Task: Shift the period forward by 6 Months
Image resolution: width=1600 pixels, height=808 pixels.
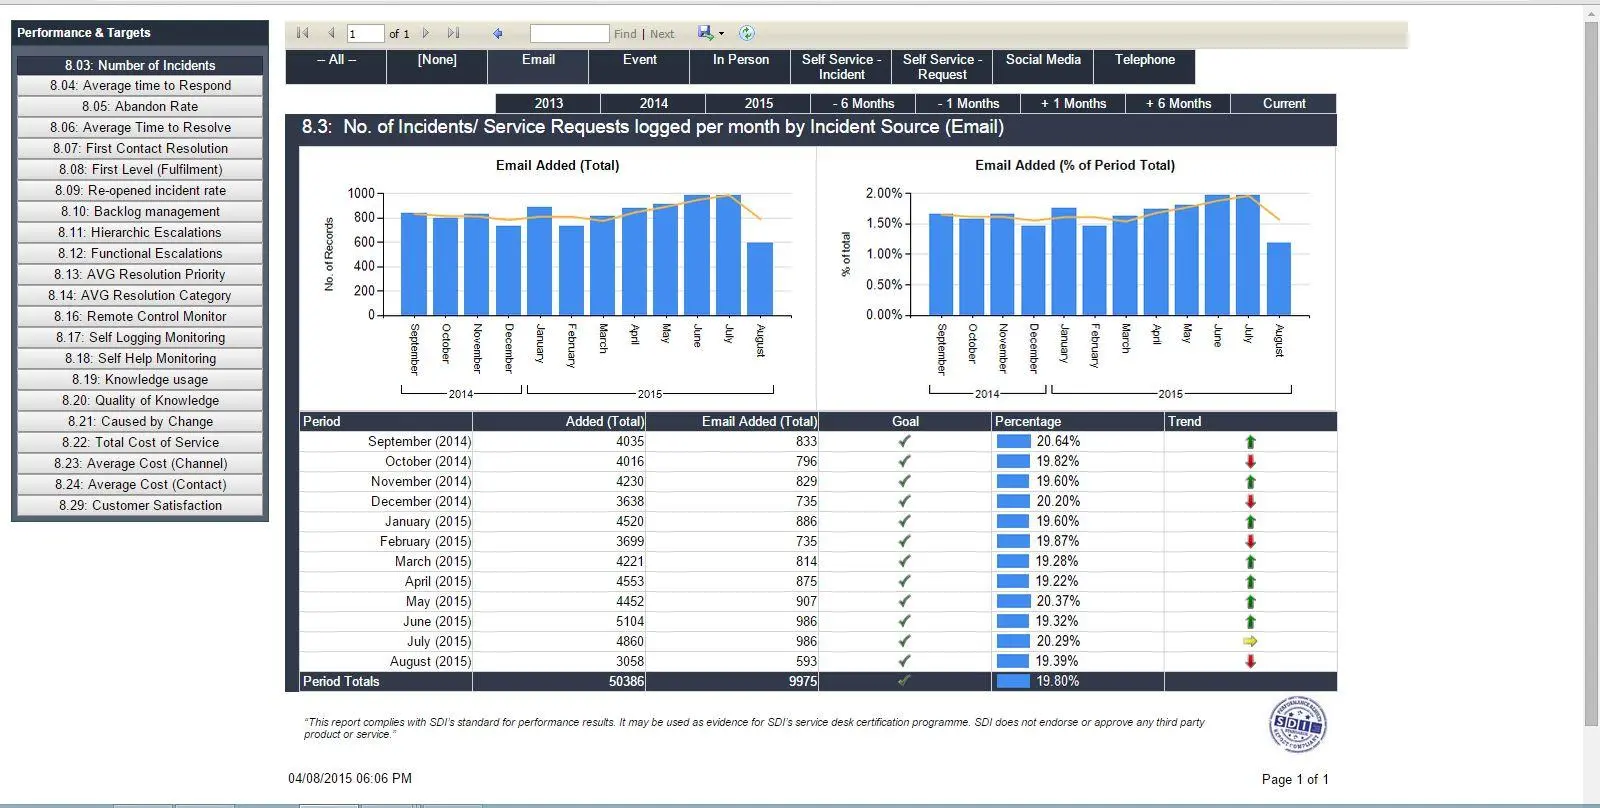Action: pyautogui.click(x=1178, y=103)
